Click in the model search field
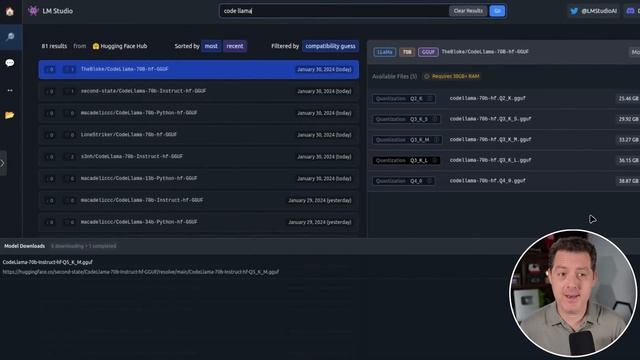This screenshot has width=640, height=360. point(335,11)
